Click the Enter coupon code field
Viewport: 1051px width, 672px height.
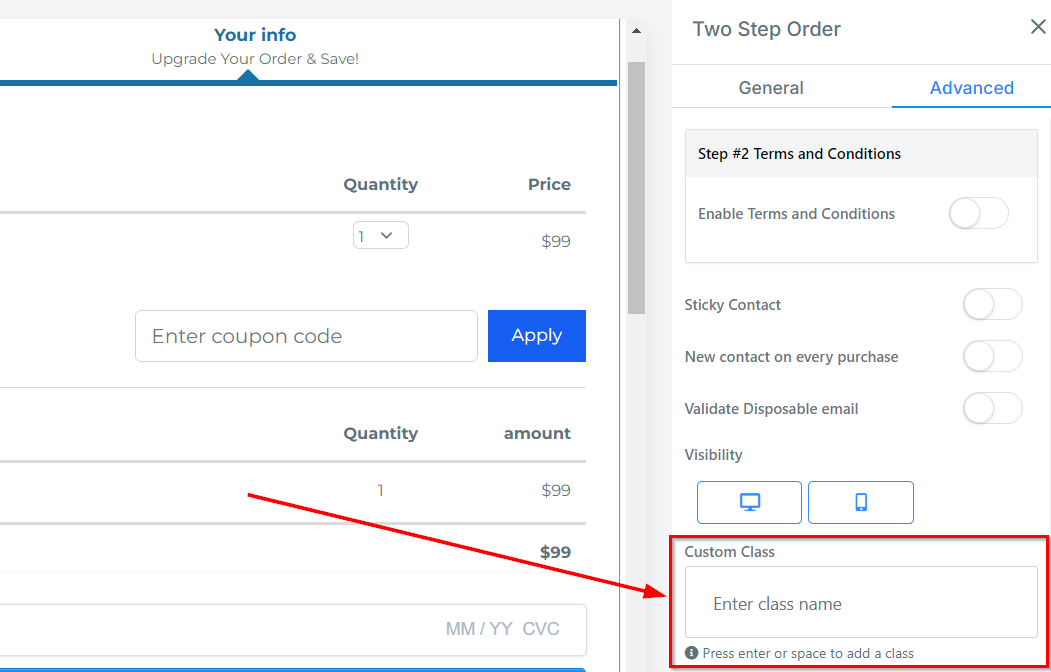tap(306, 336)
